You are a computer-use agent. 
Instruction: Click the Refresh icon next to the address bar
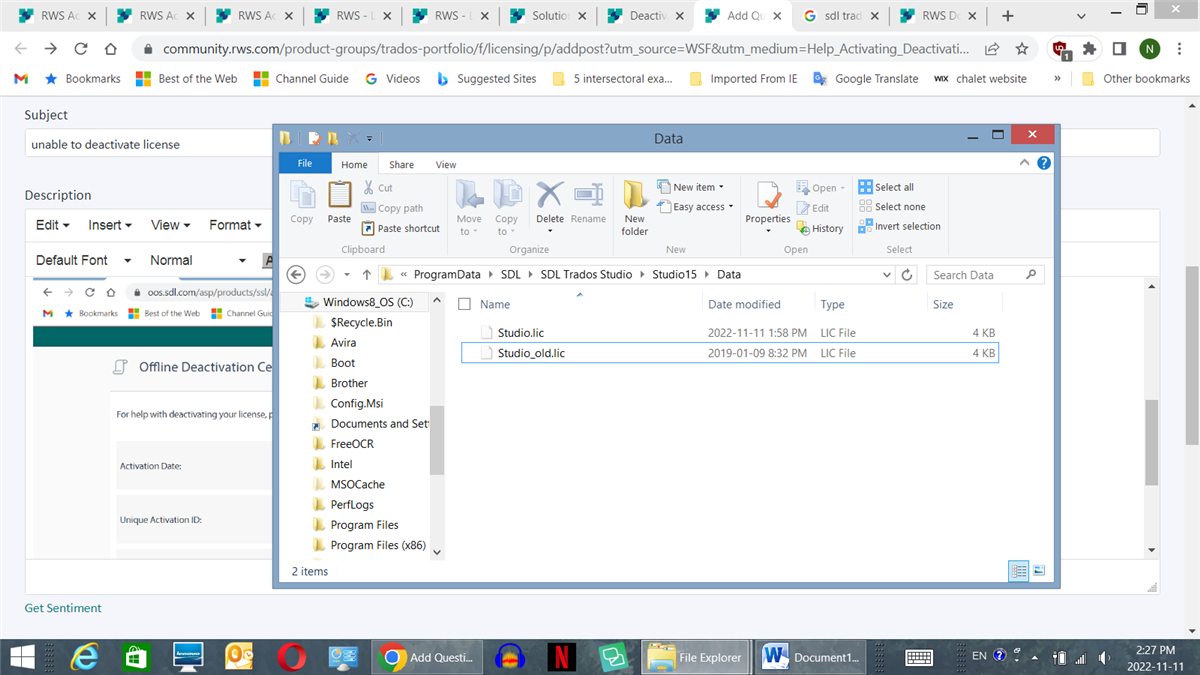[x=907, y=274]
